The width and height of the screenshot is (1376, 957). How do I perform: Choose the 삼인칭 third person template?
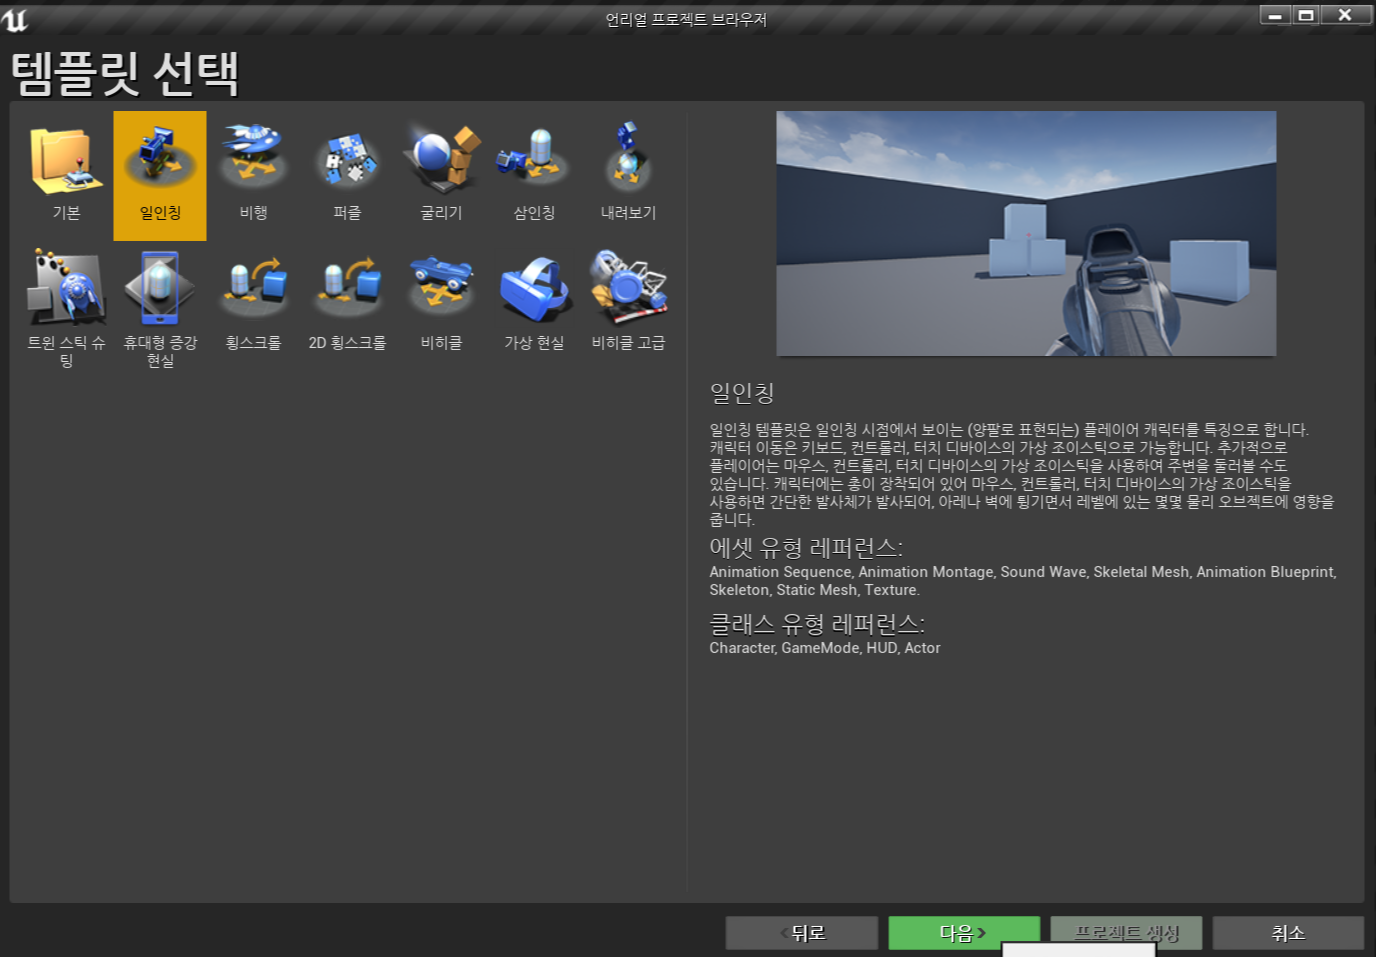click(x=534, y=175)
